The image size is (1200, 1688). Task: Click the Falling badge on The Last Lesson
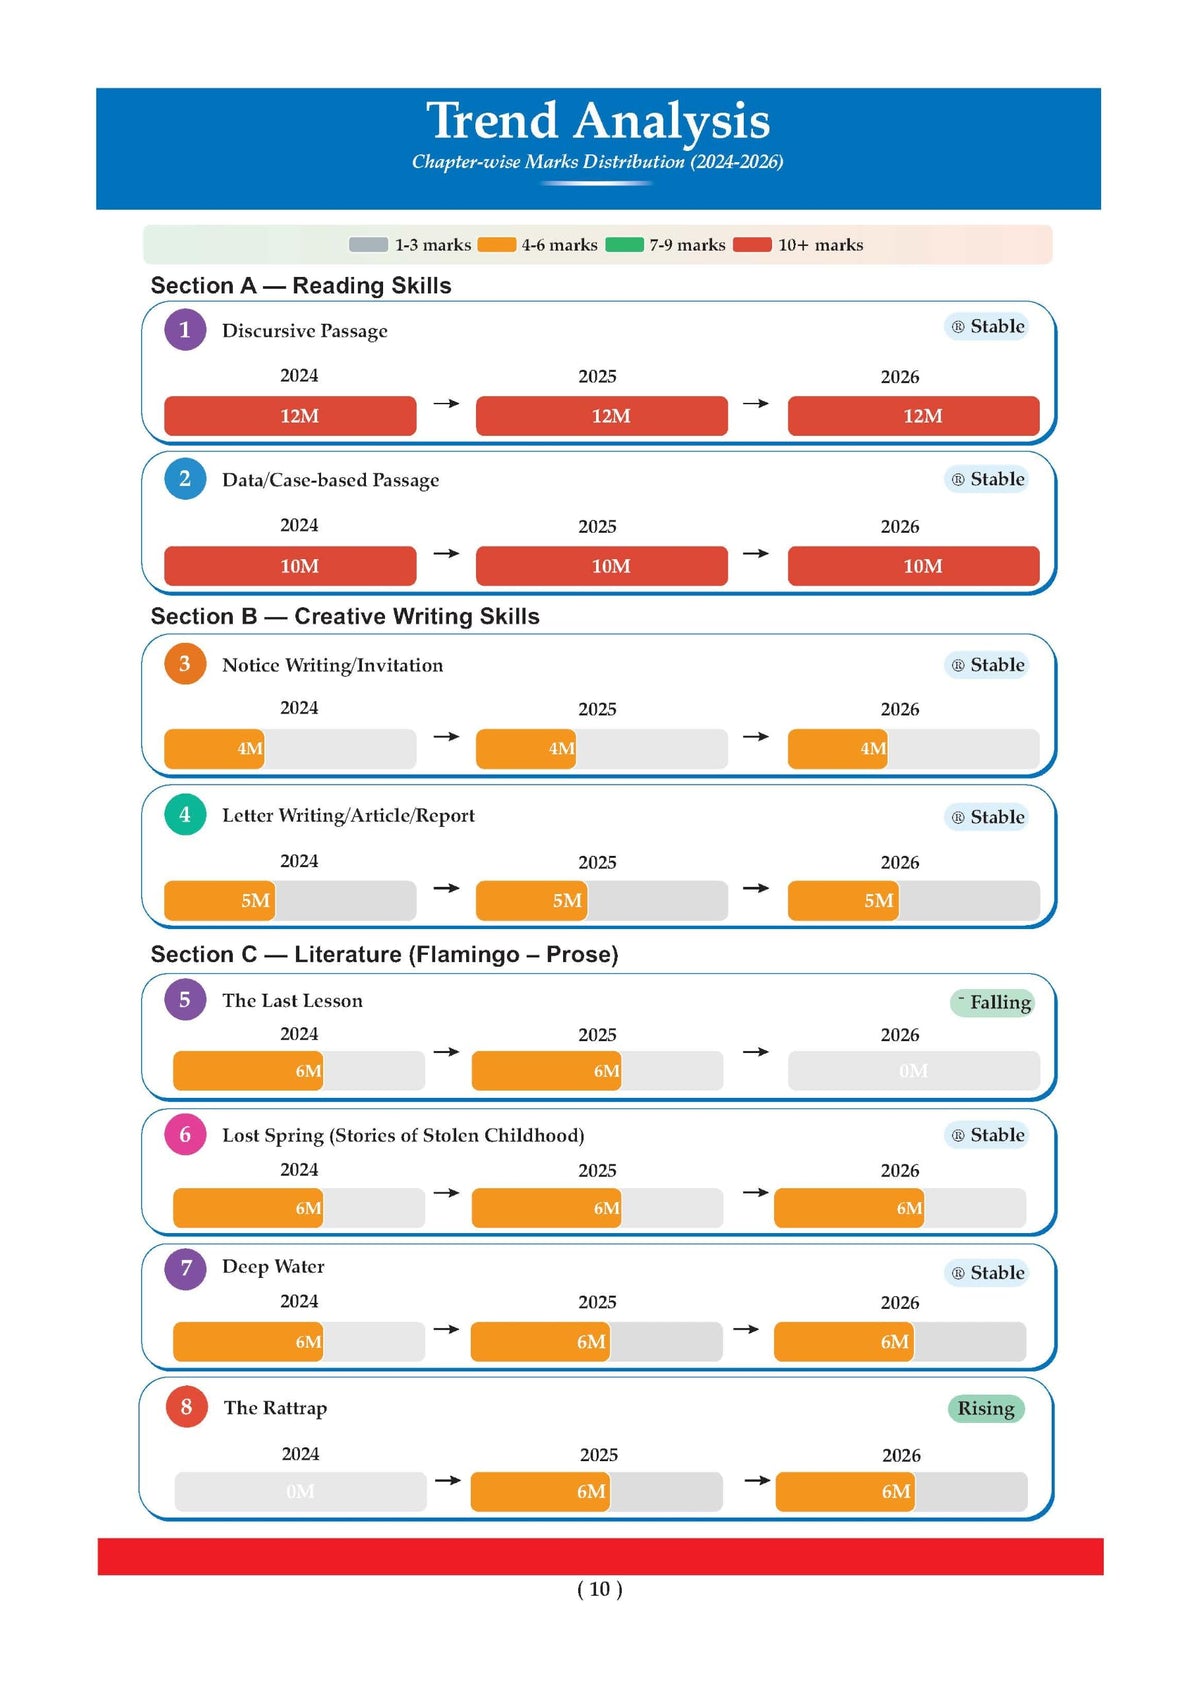pyautogui.click(x=992, y=1003)
